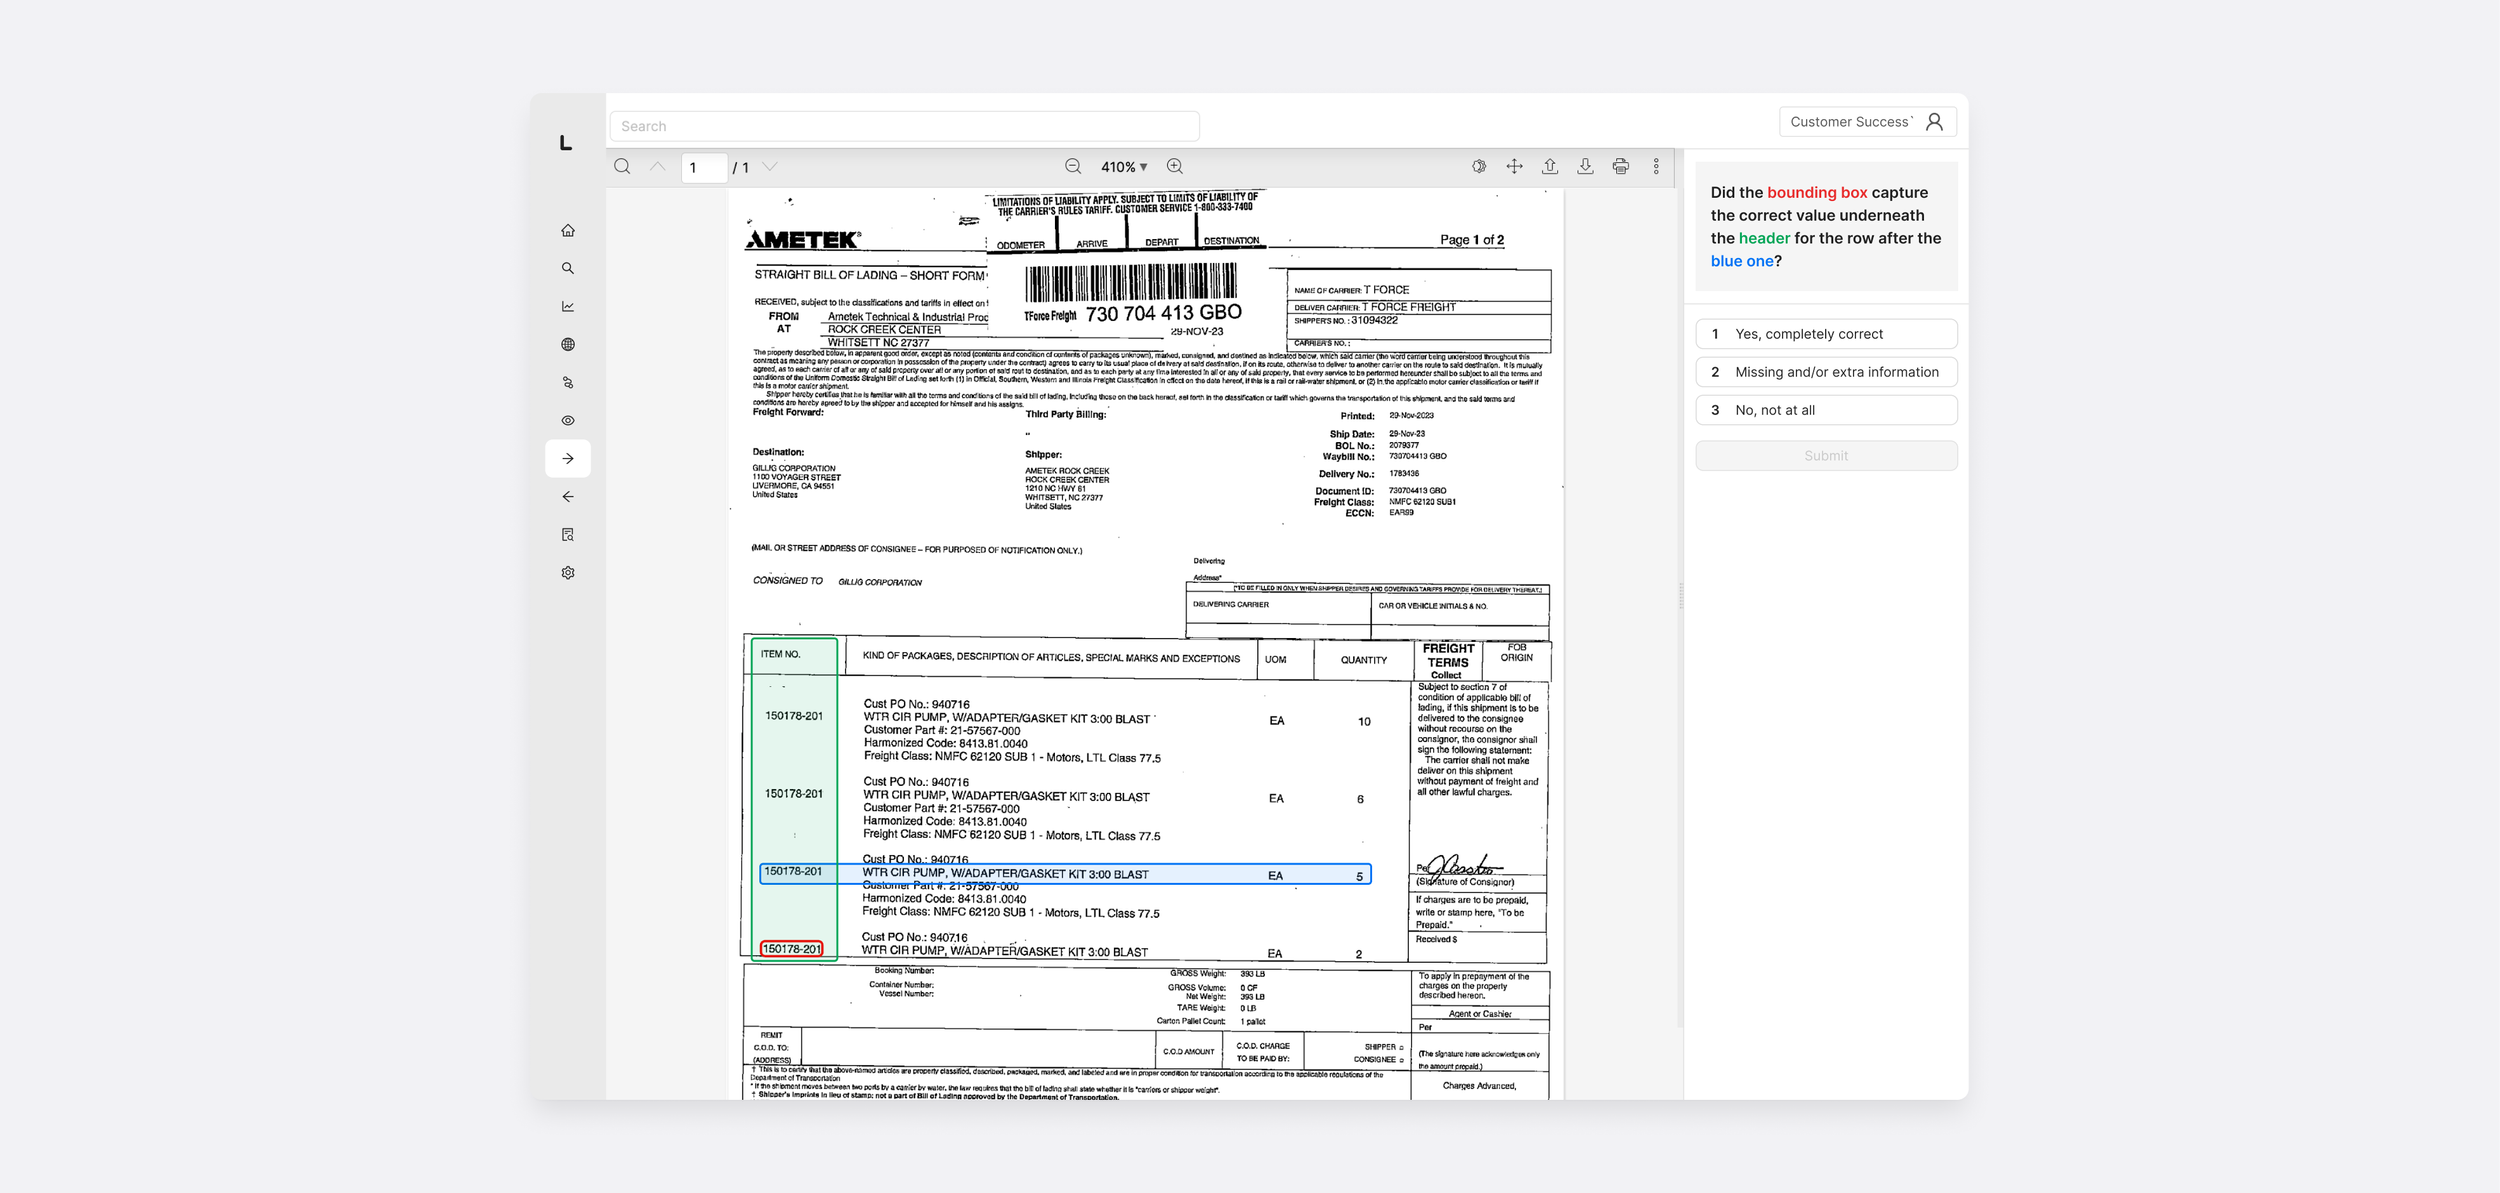Open vertical three-dots more options menu
This screenshot has width=2500, height=1193.
click(1656, 166)
